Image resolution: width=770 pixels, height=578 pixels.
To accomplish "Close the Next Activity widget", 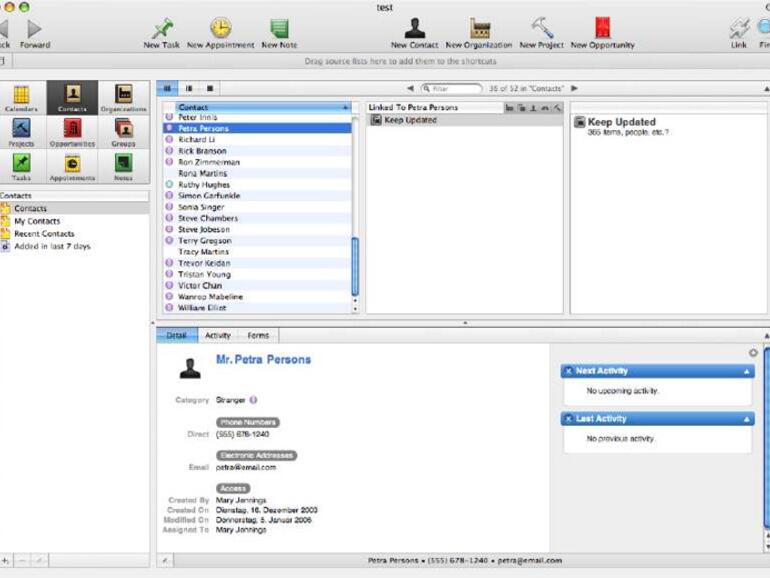I will pyautogui.click(x=569, y=371).
